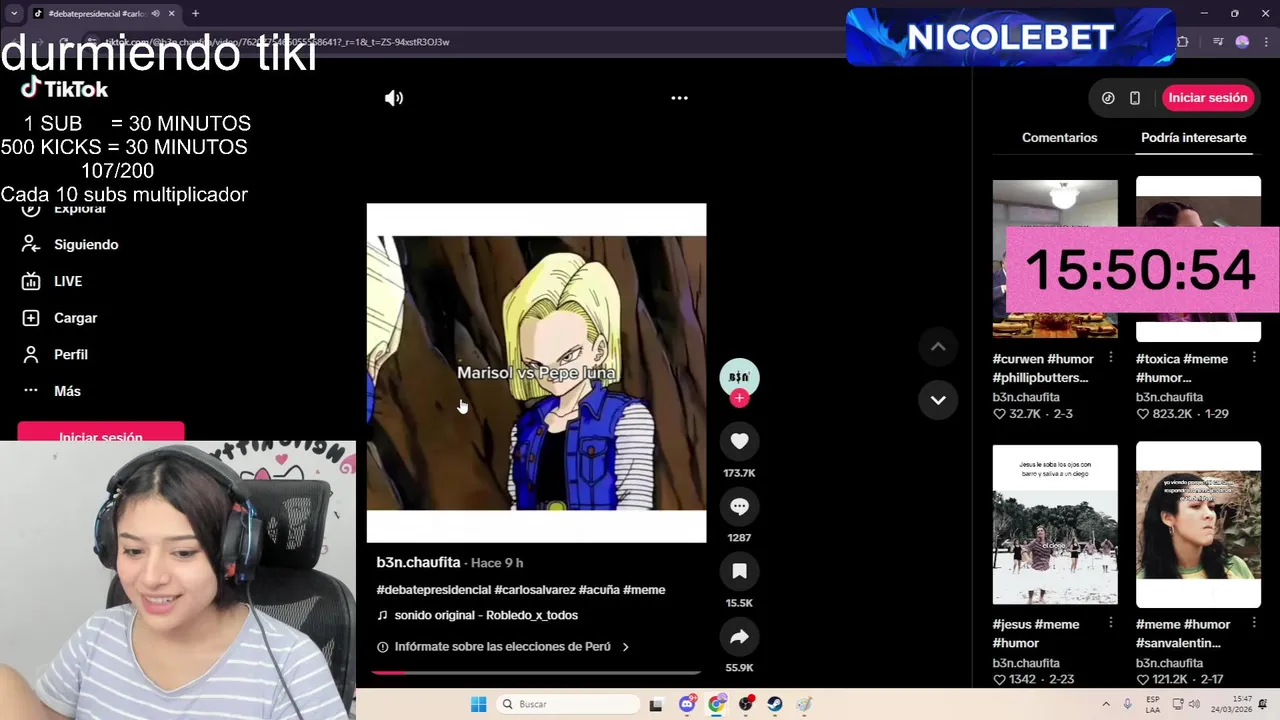The image size is (1280, 720).
Task: Click the microphone icon in system tray
Action: click(x=1128, y=704)
